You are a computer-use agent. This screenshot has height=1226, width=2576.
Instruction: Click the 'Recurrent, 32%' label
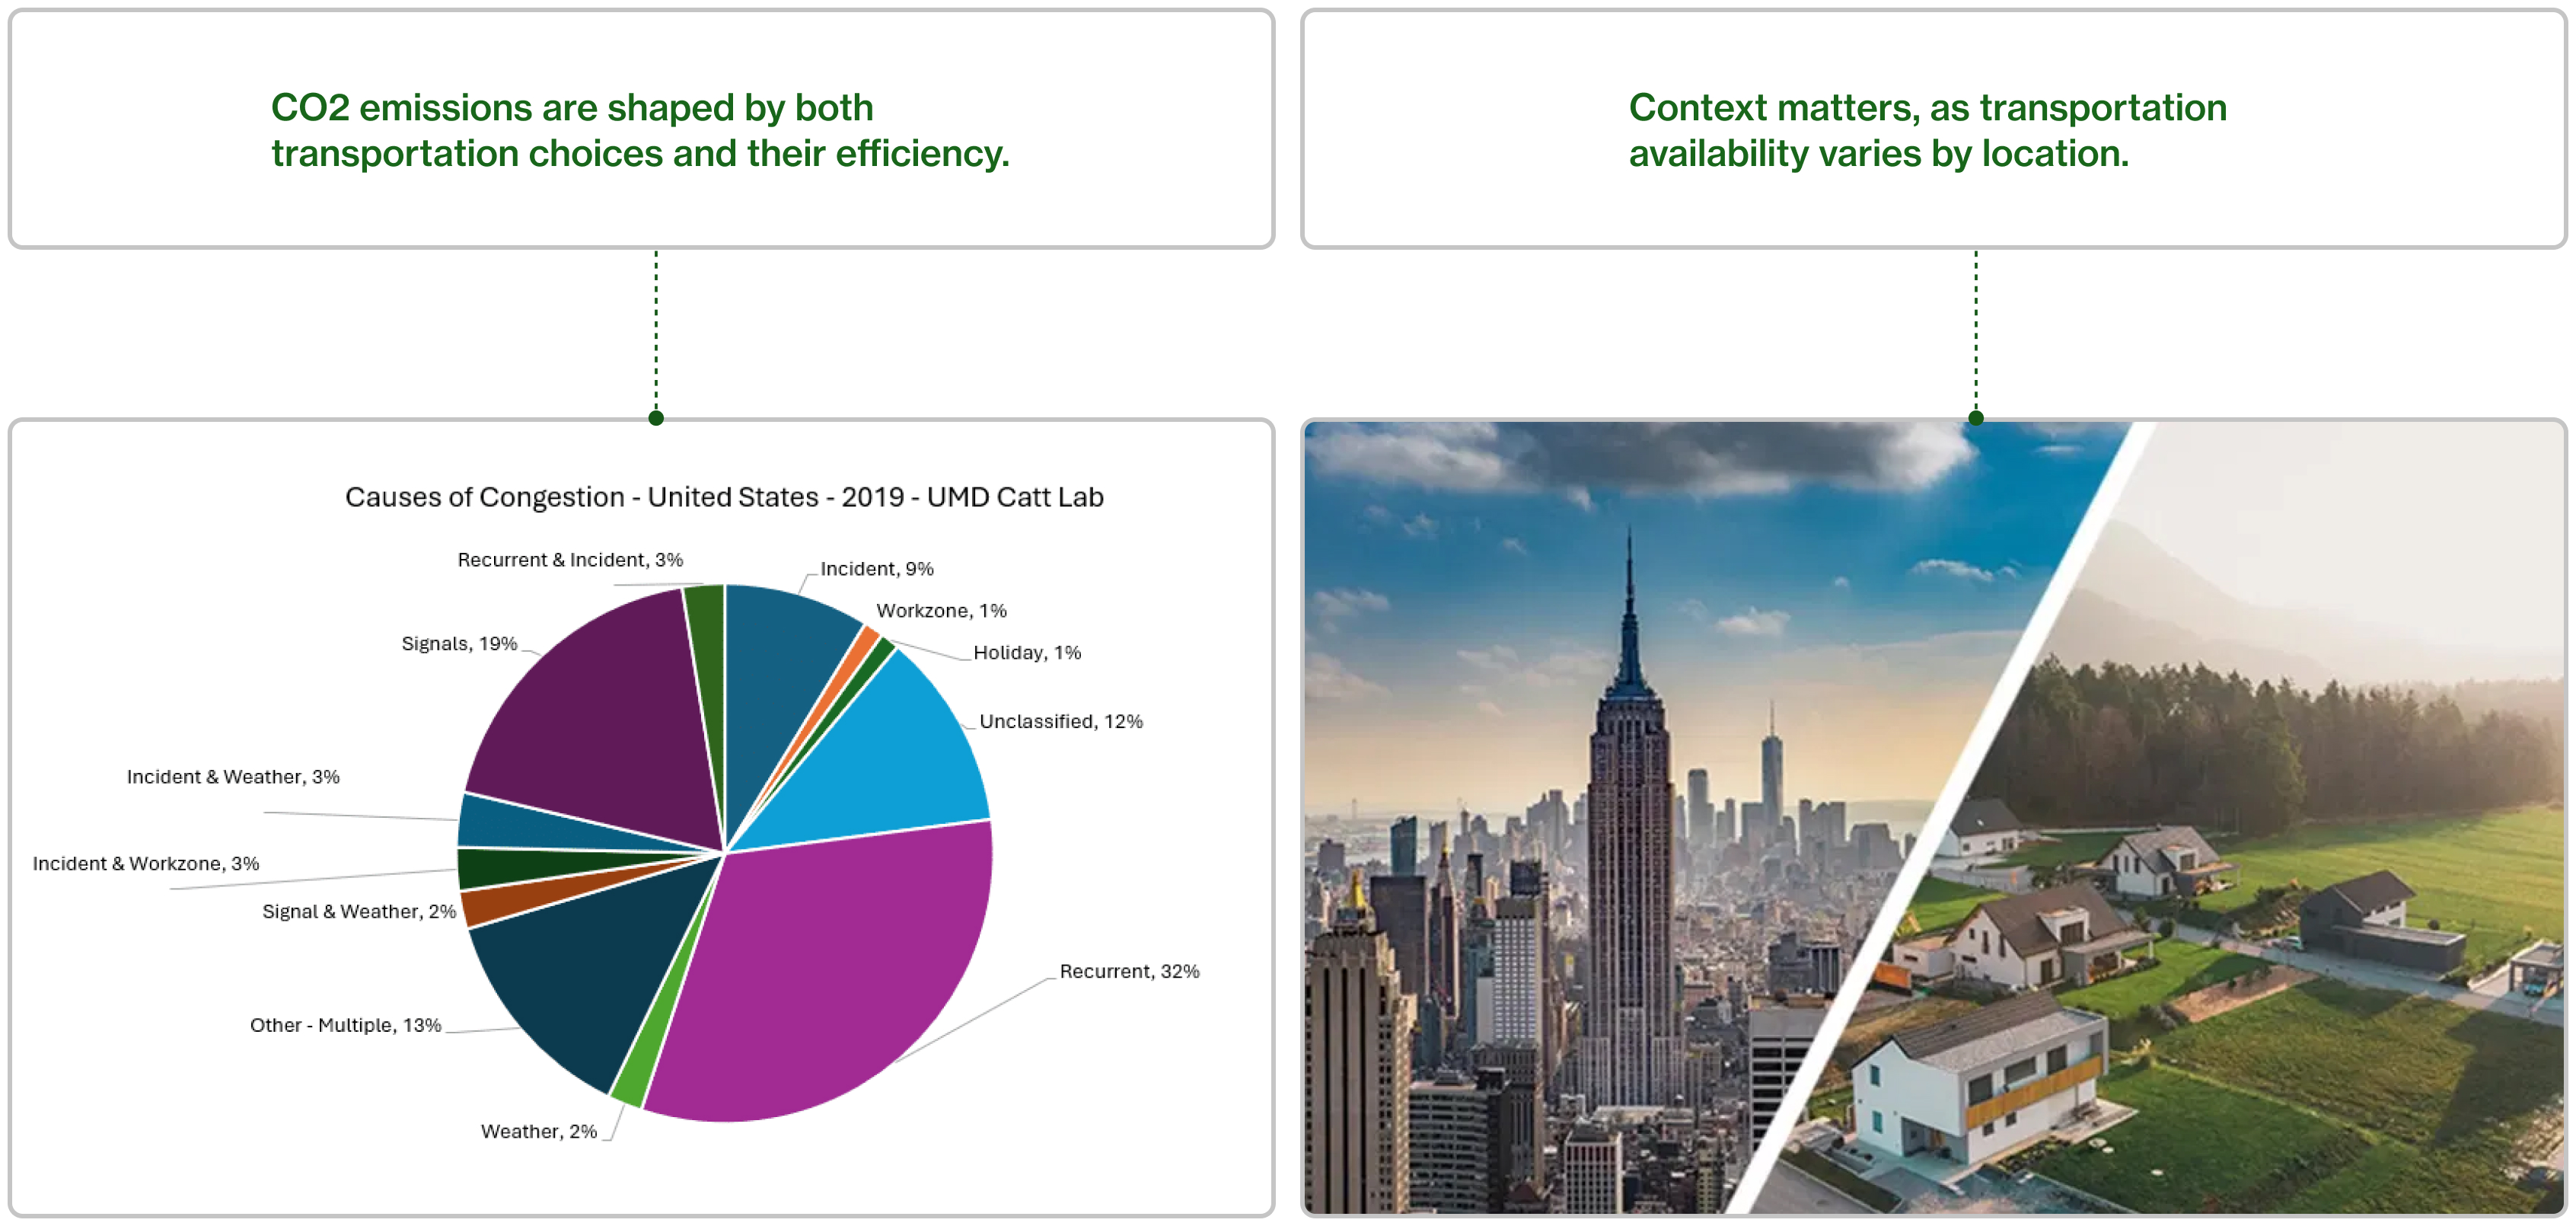[x=1129, y=971]
